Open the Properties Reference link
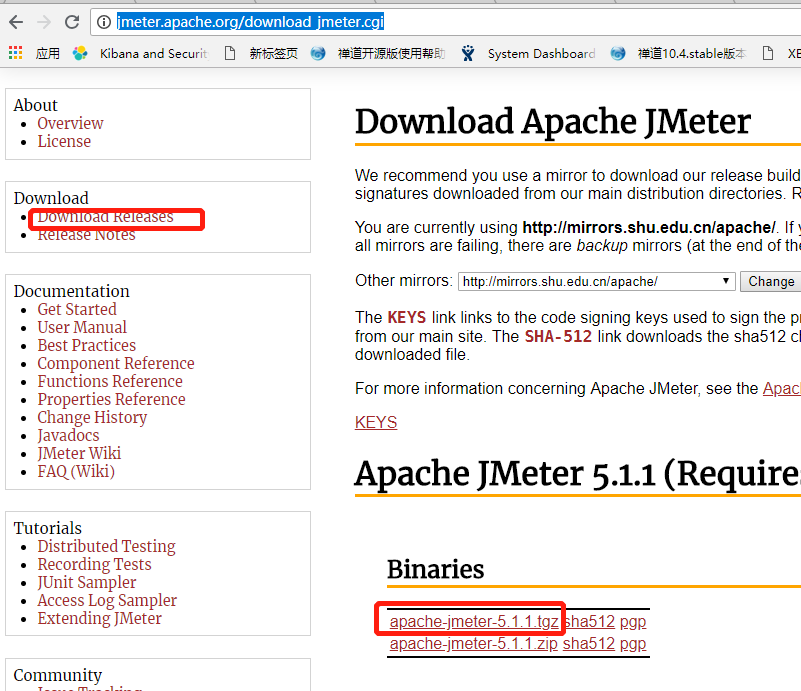The image size is (801, 691). [x=111, y=399]
